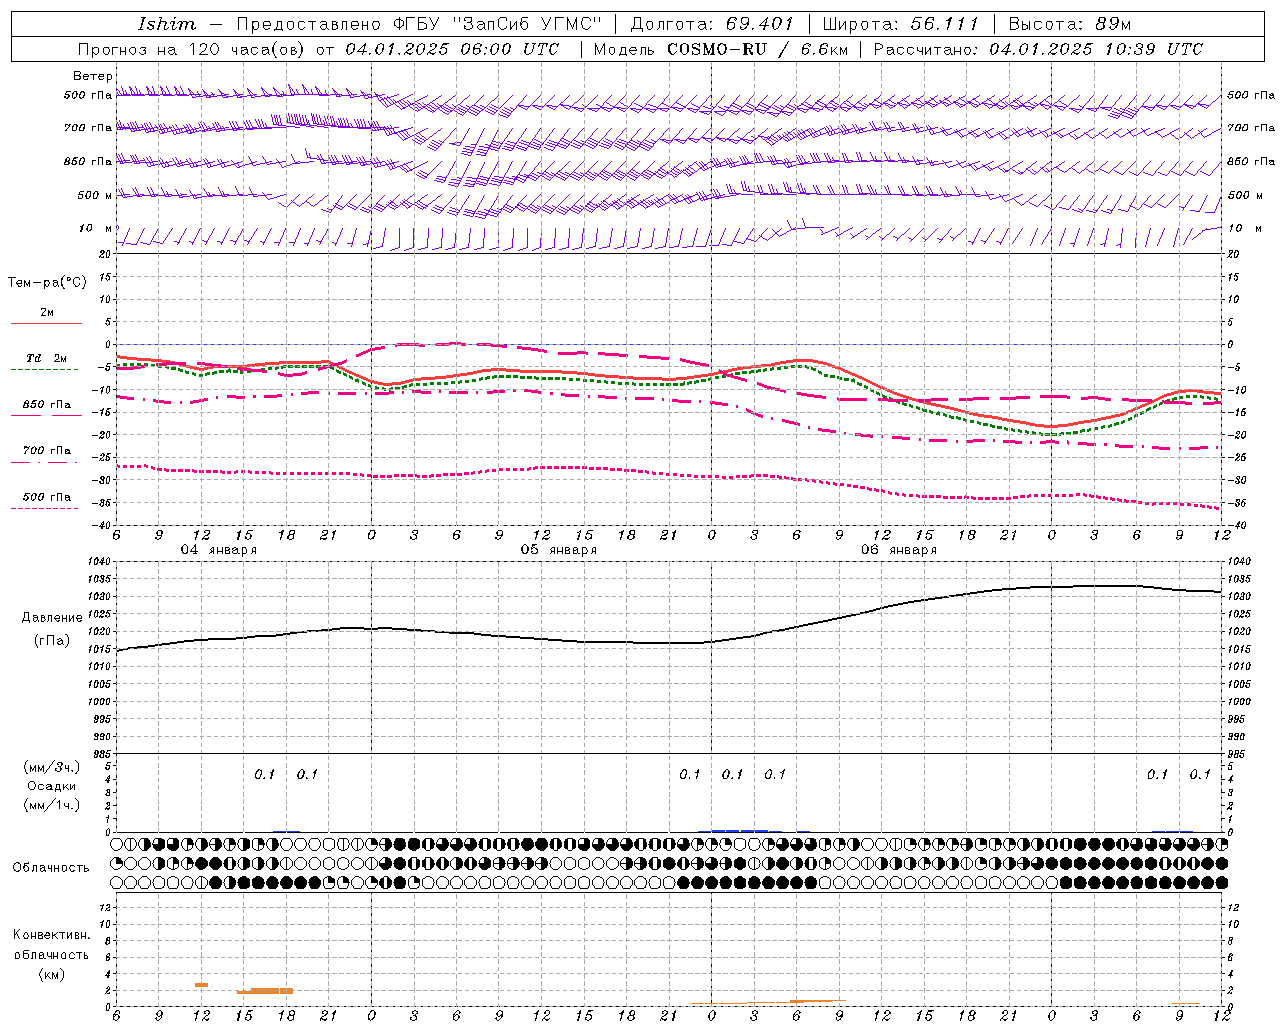The image size is (1280, 1024).
Task: Click the "(км)" unit under convective cloudiness
Action: pyautogui.click(x=51, y=974)
